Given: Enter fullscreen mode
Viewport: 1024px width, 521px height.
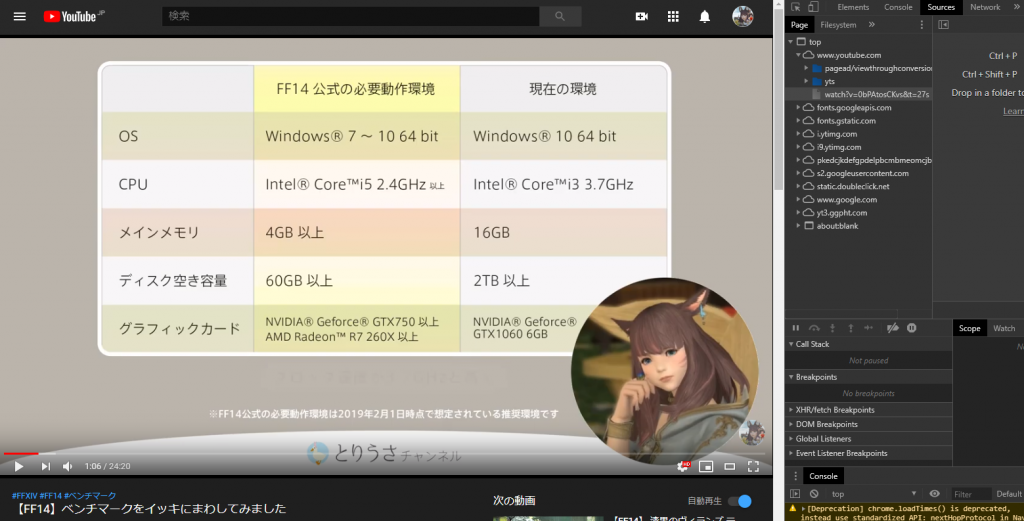Looking at the screenshot, I should point(753,466).
